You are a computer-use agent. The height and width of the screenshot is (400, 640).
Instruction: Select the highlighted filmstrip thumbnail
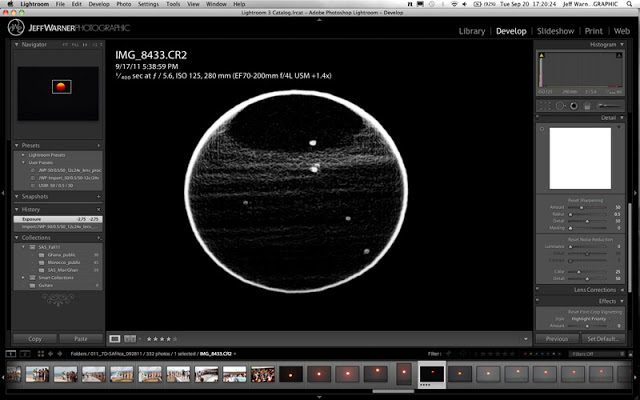pos(430,374)
